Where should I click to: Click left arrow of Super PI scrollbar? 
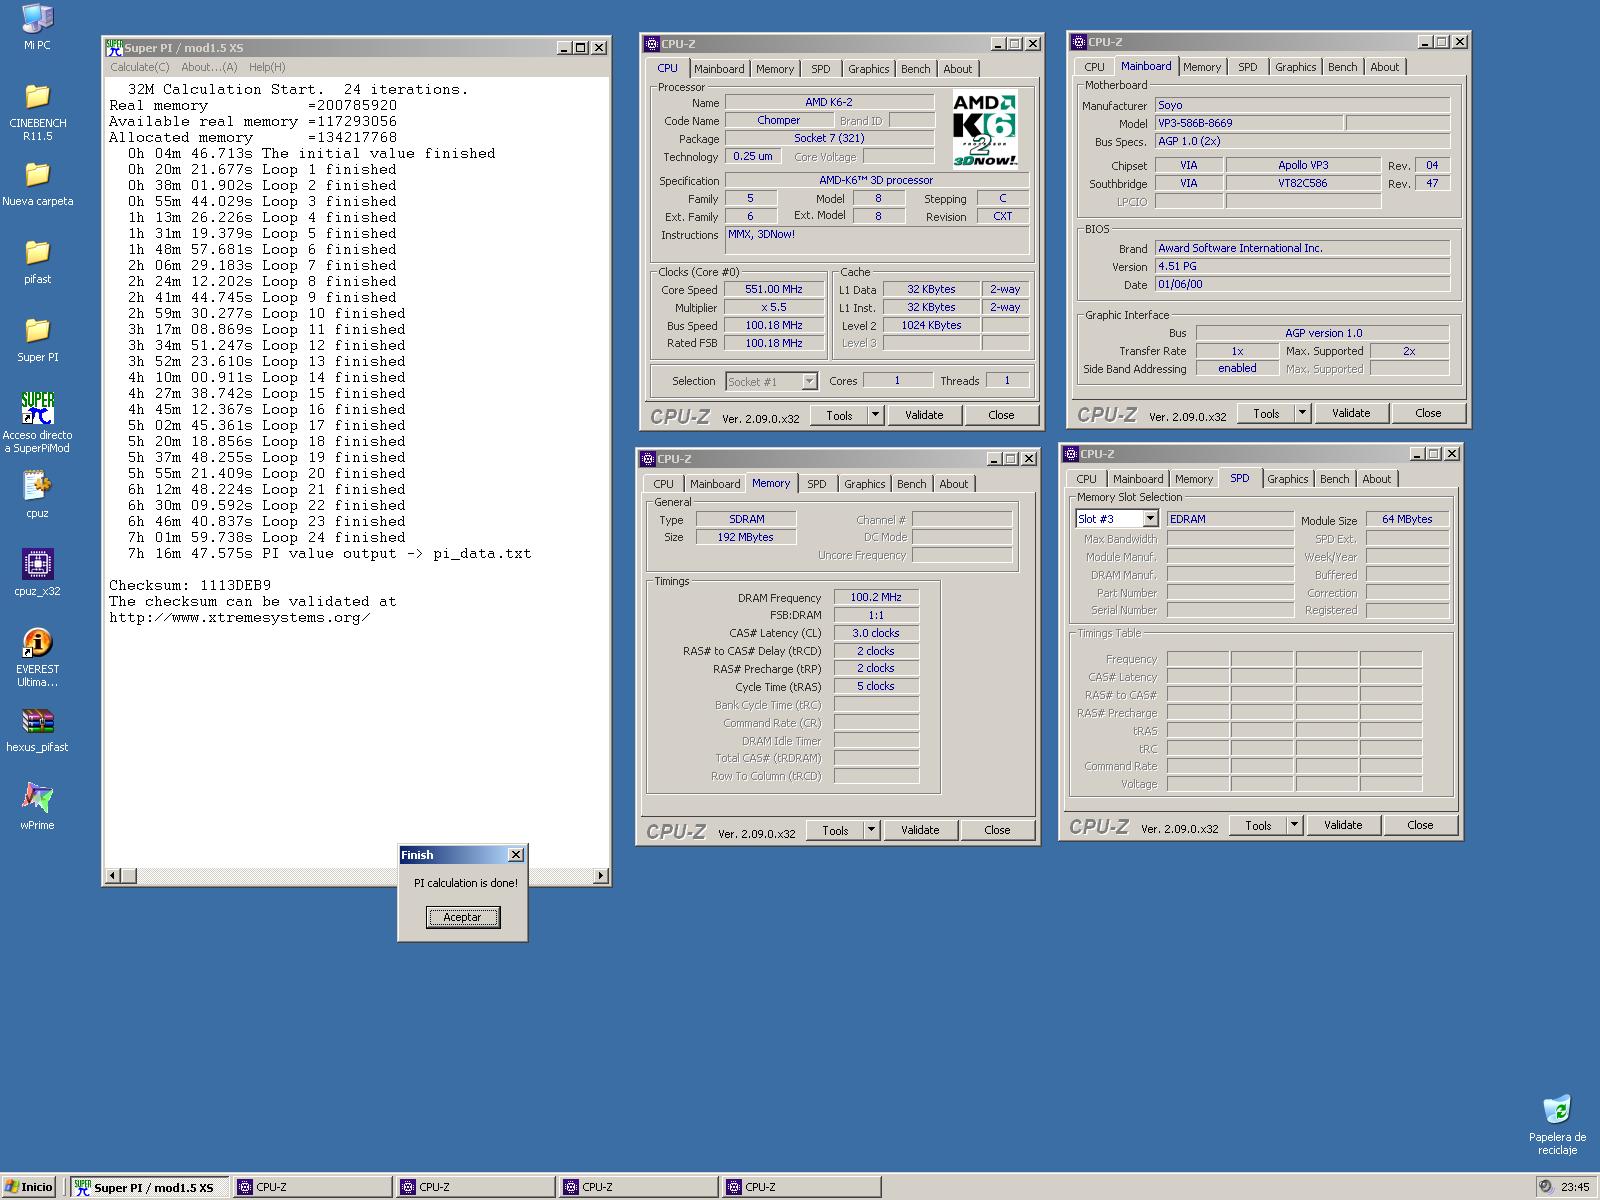(x=113, y=876)
